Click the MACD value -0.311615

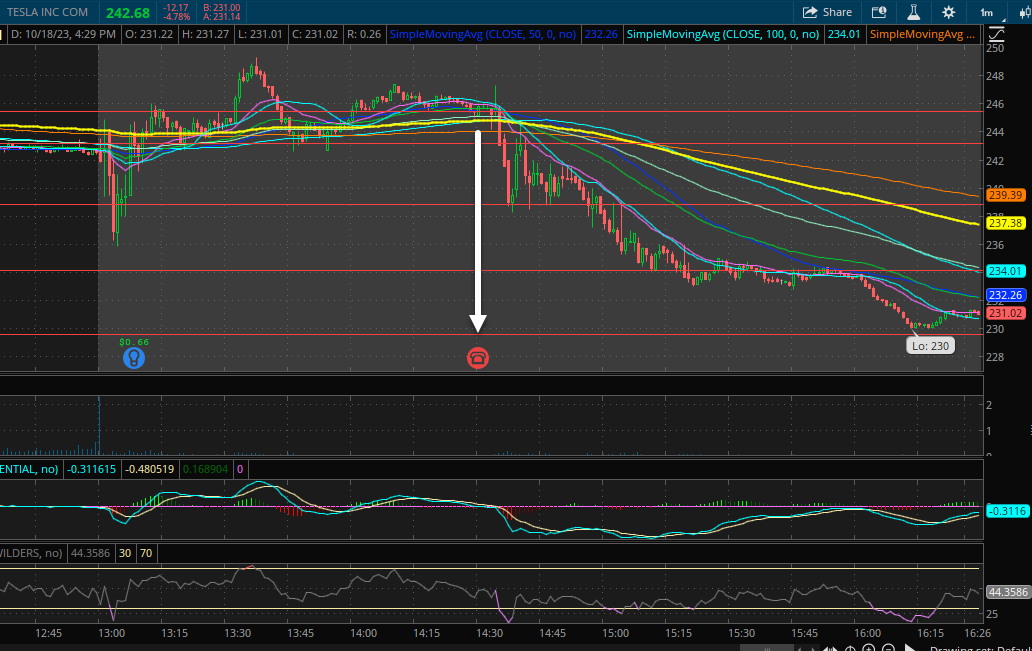(x=91, y=469)
